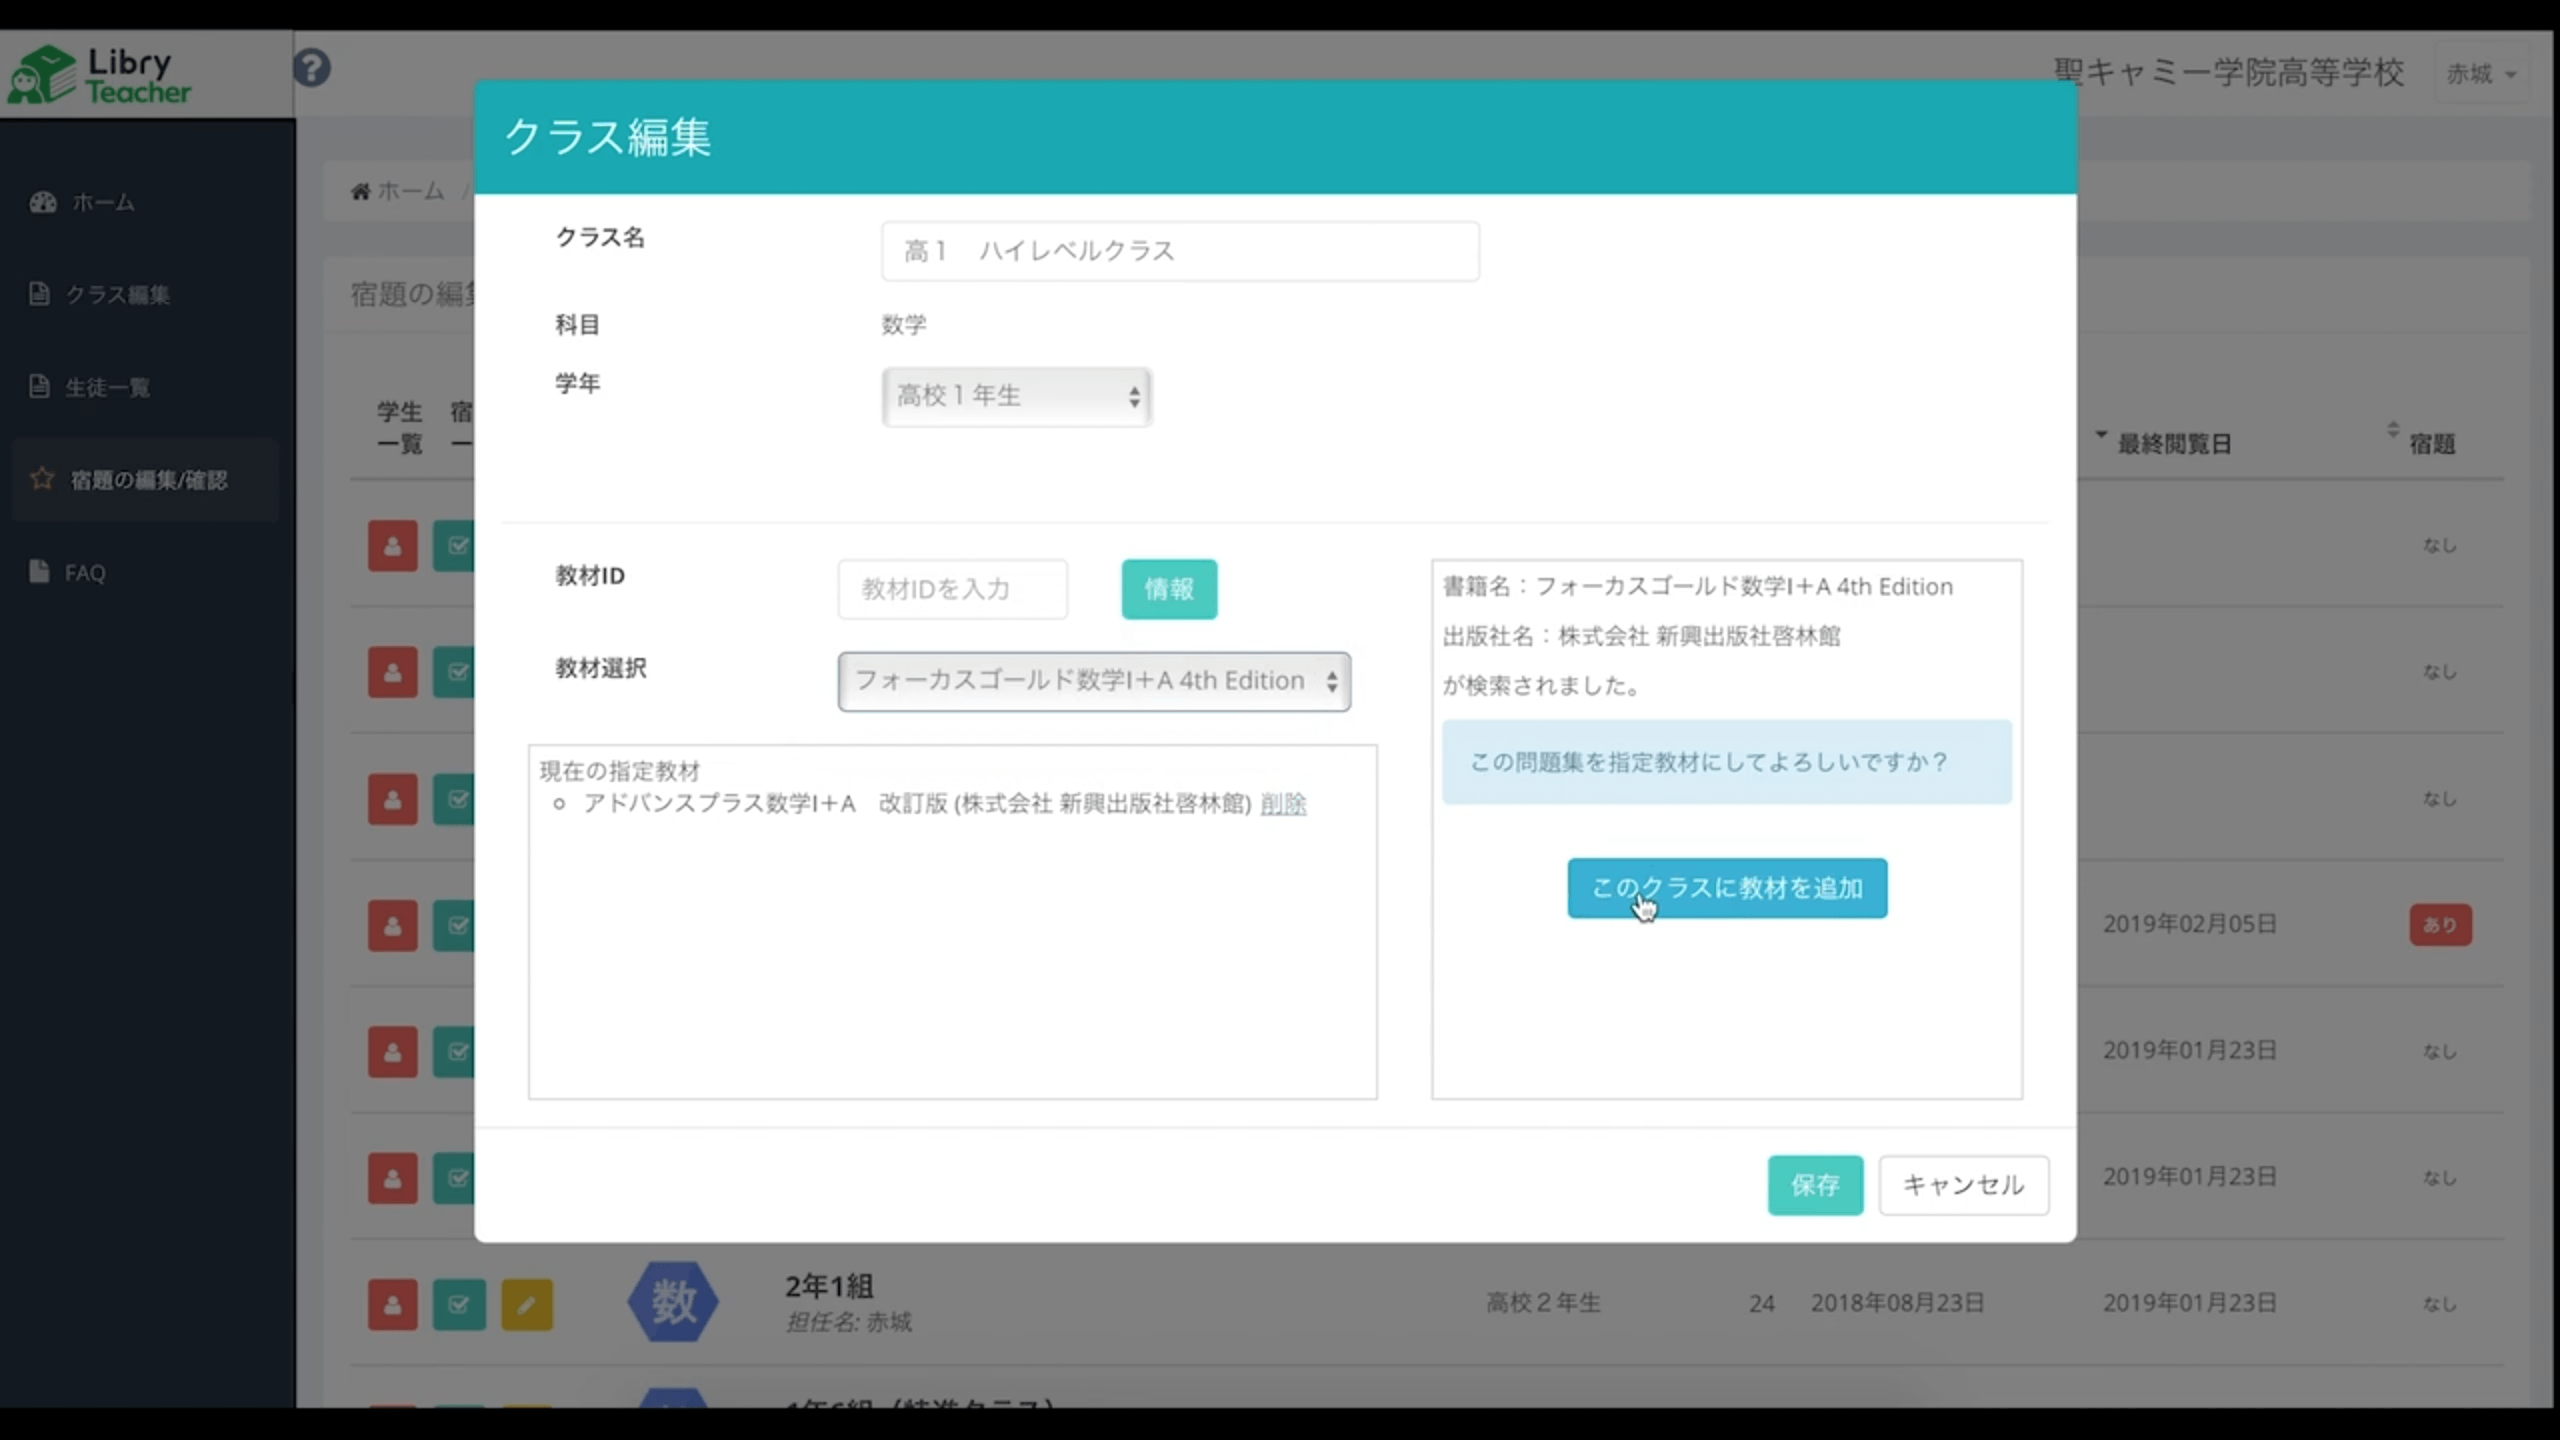Viewport: 2560px width, 1440px height.
Task: Open クラス編集 in the sidebar
Action: pyautogui.click(x=117, y=294)
